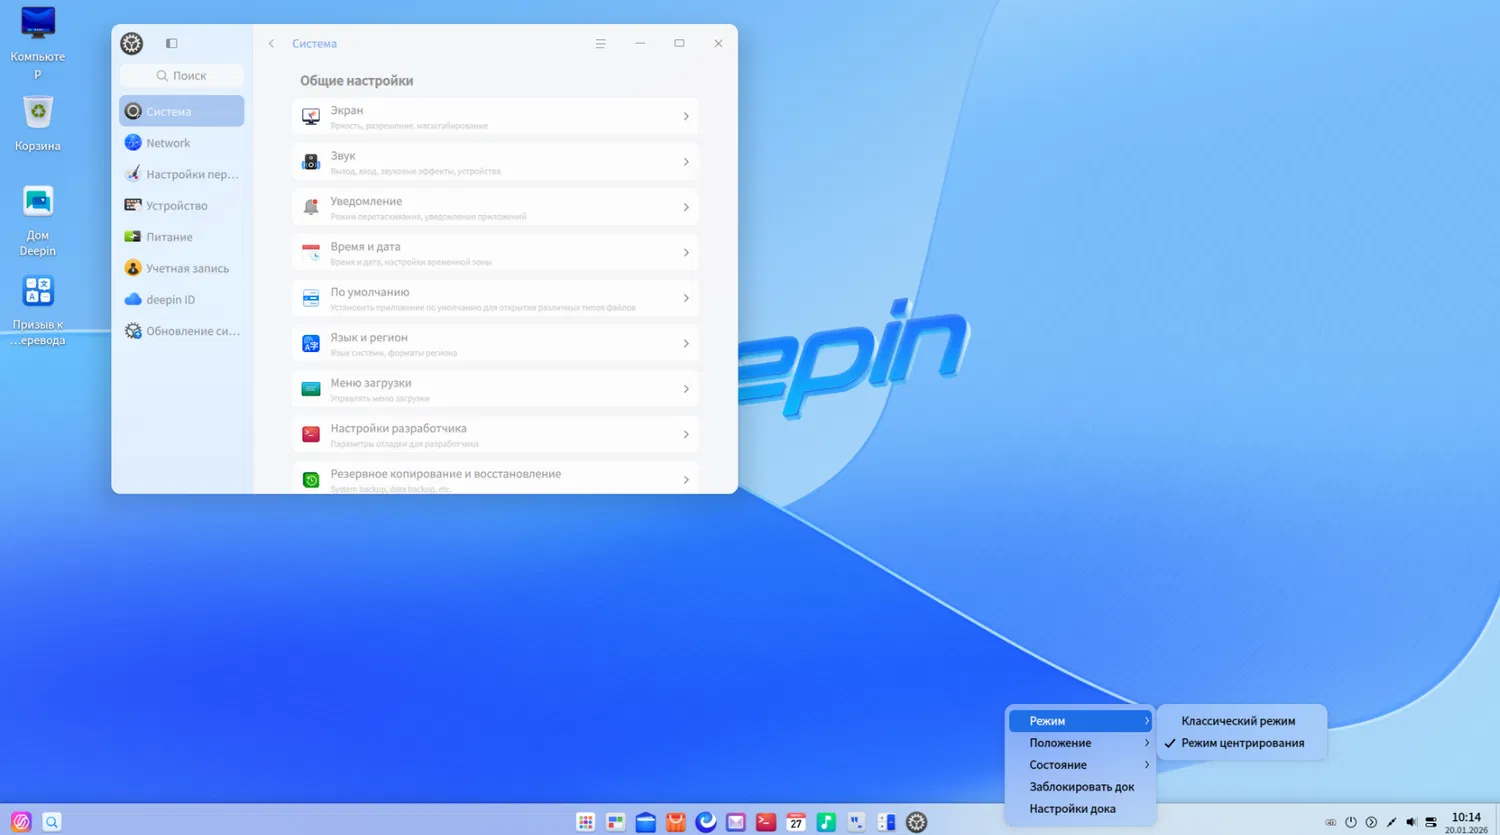1500x835 pixels.
Task: Launch the pink AI assistant icon in dock
Action: click(x=21, y=822)
